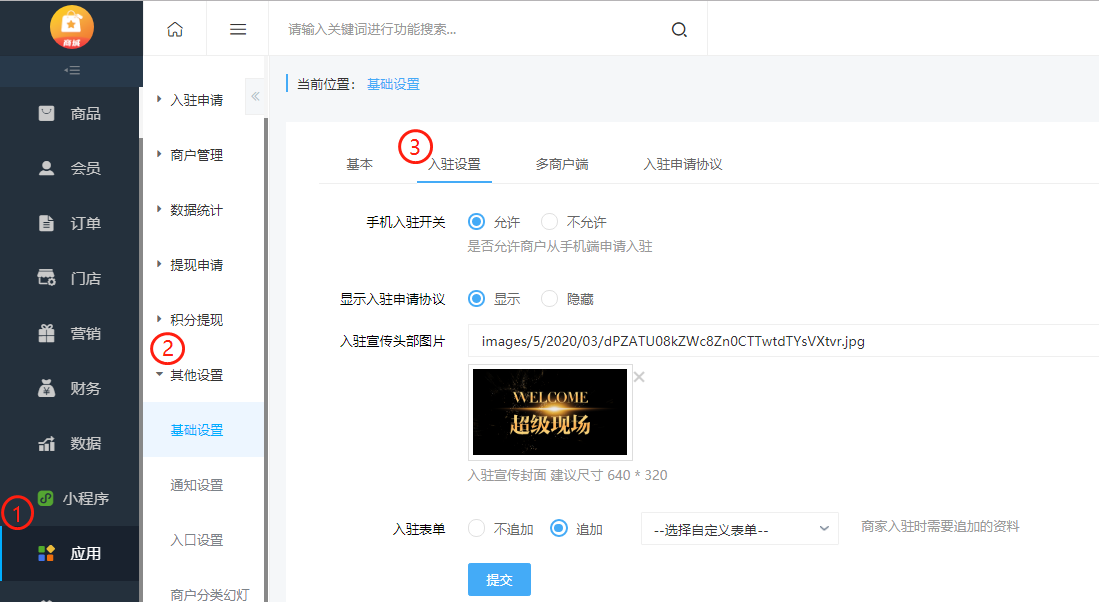Open the 小程序 green icon

pyautogui.click(x=46, y=498)
